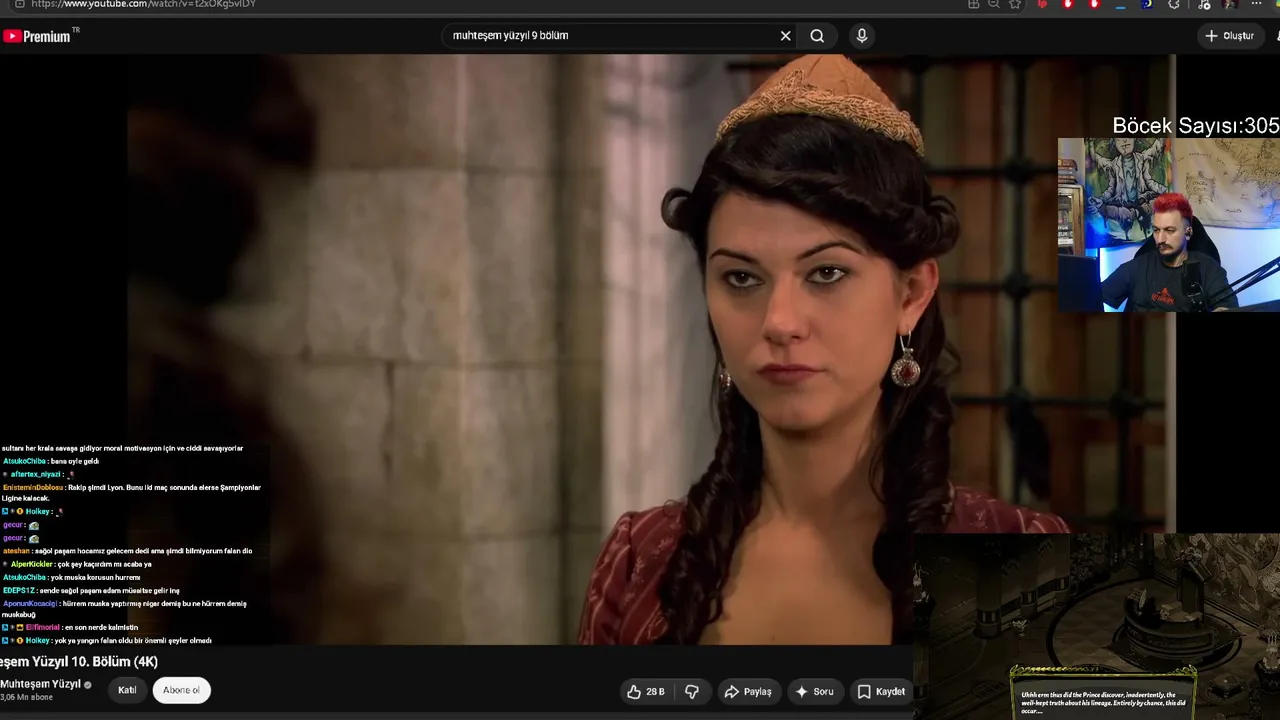Open browser profile avatar

(1230, 4)
